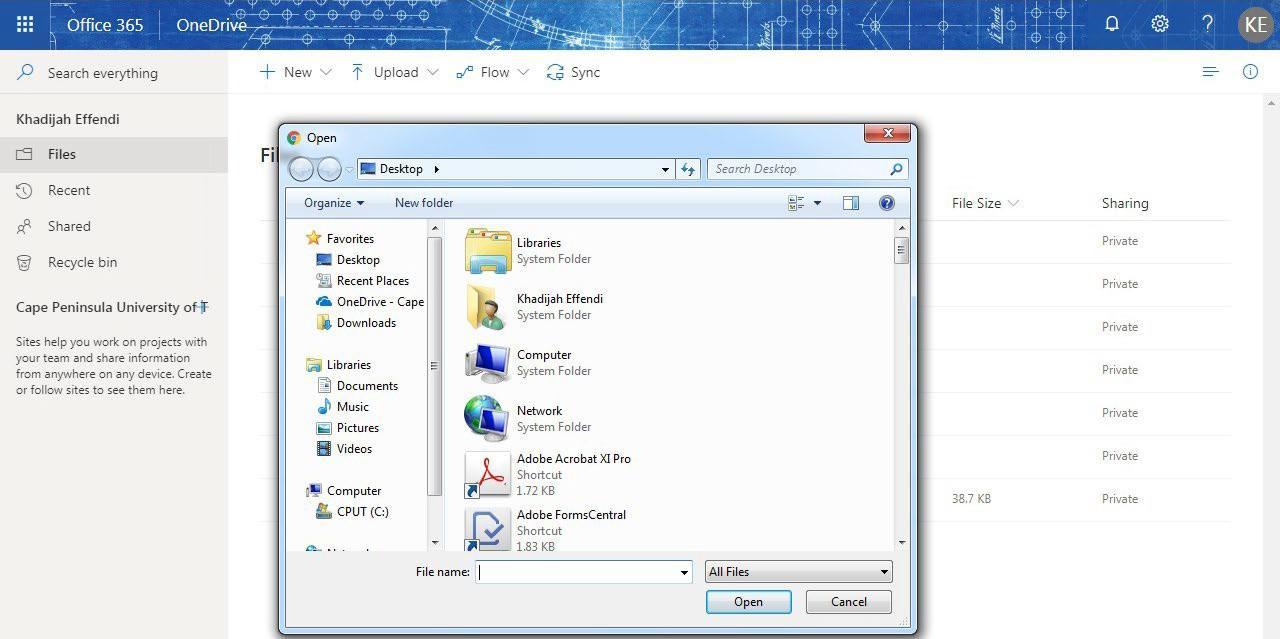1280x639 pixels.
Task: Open the Organize dropdown menu
Action: (334, 203)
